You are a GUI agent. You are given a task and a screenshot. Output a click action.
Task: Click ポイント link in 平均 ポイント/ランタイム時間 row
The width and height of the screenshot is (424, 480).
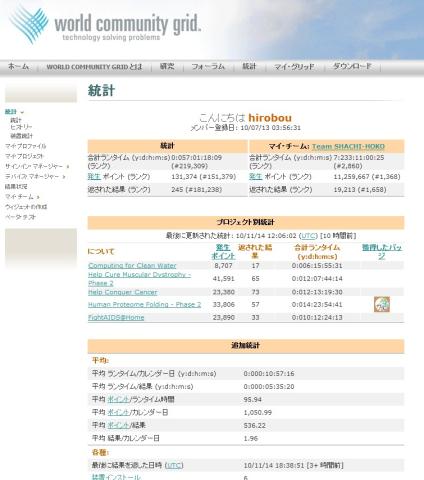coord(118,399)
